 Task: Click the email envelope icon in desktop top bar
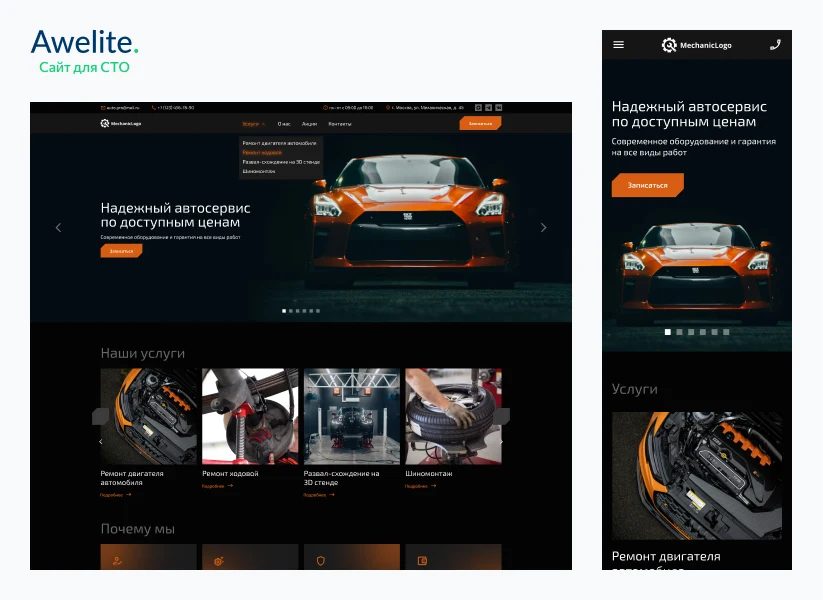(x=103, y=108)
